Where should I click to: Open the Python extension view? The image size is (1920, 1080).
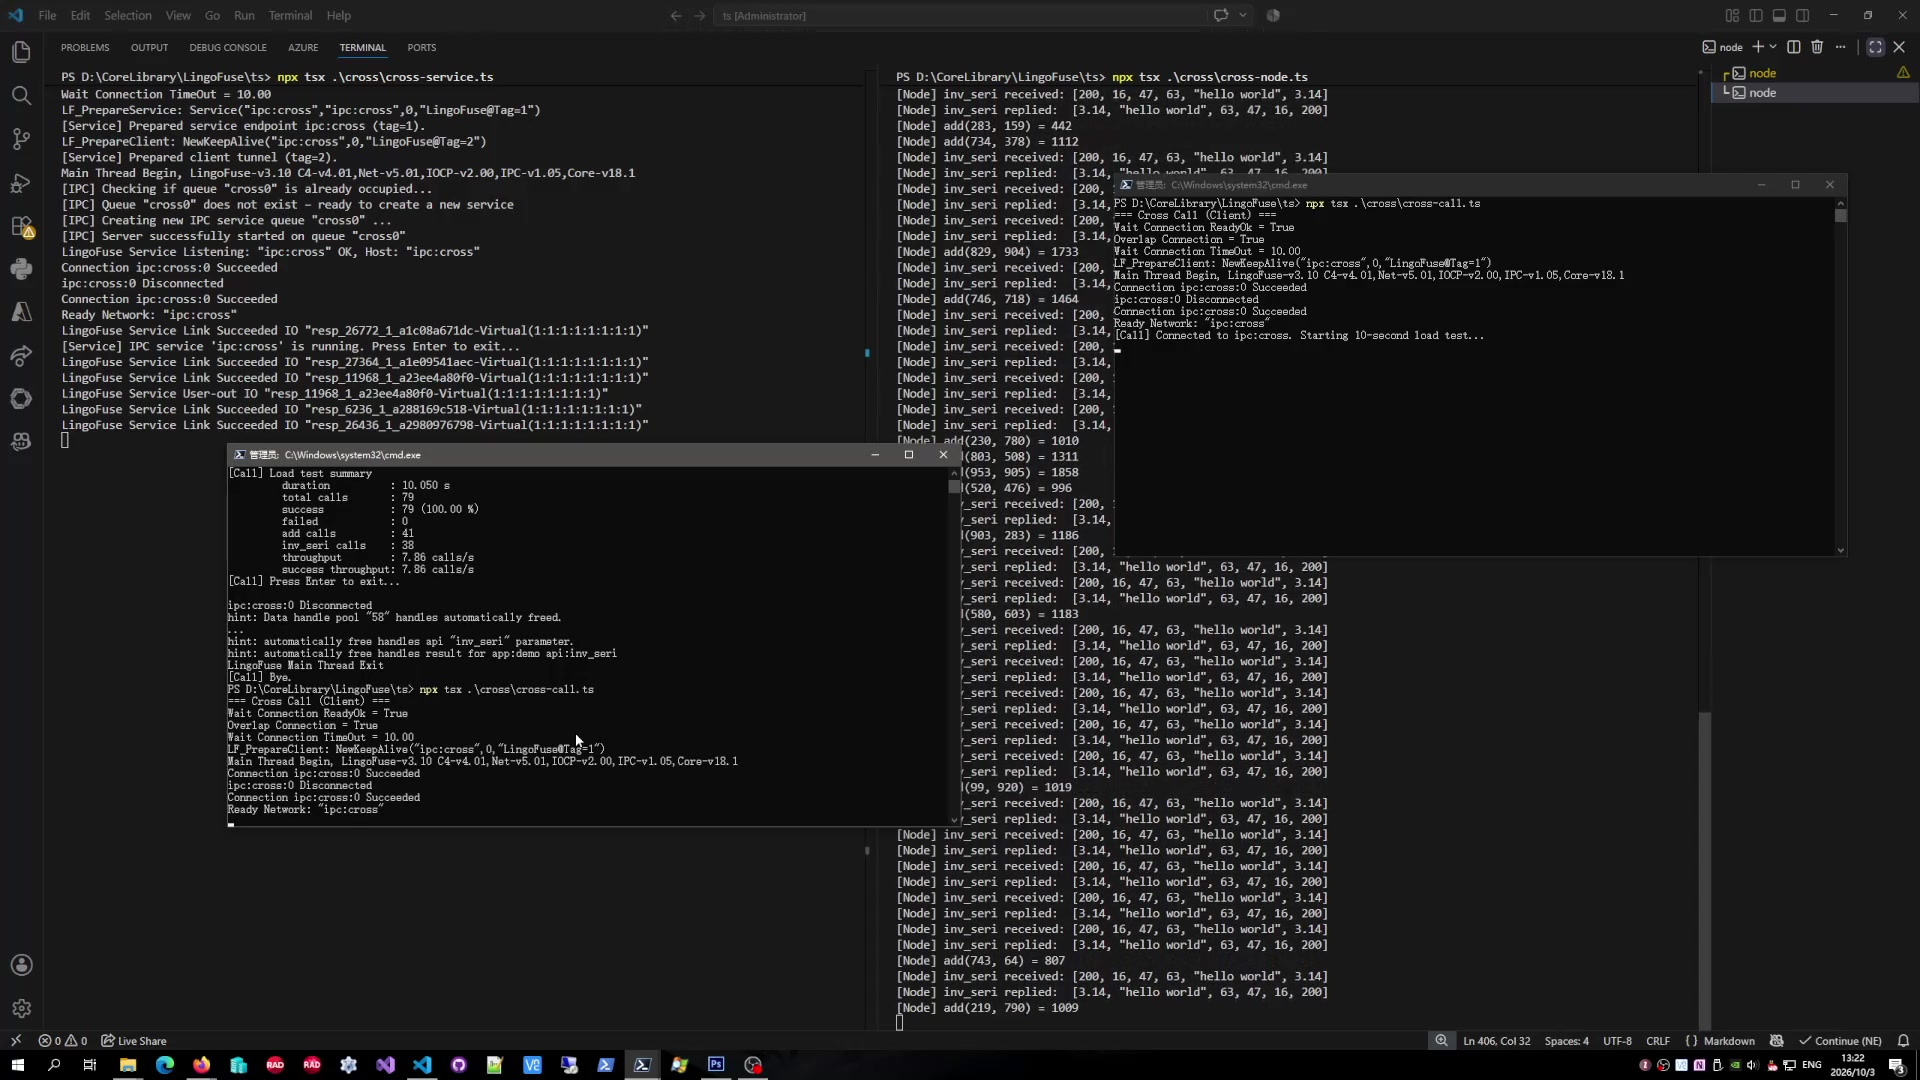21,269
